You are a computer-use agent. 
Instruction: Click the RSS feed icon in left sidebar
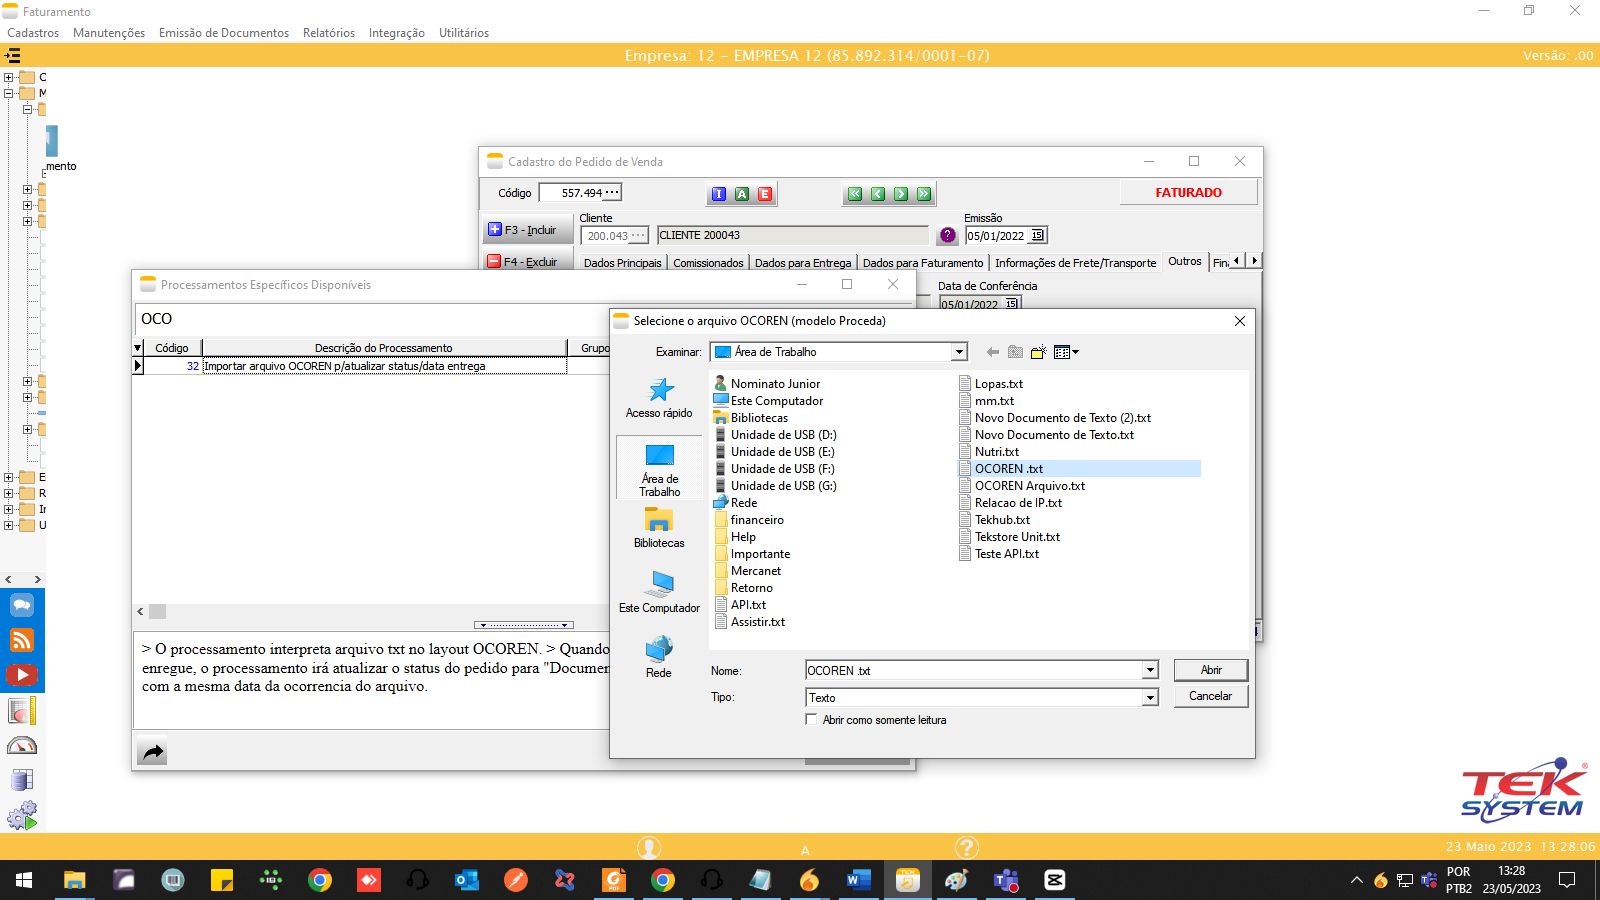click(22, 640)
